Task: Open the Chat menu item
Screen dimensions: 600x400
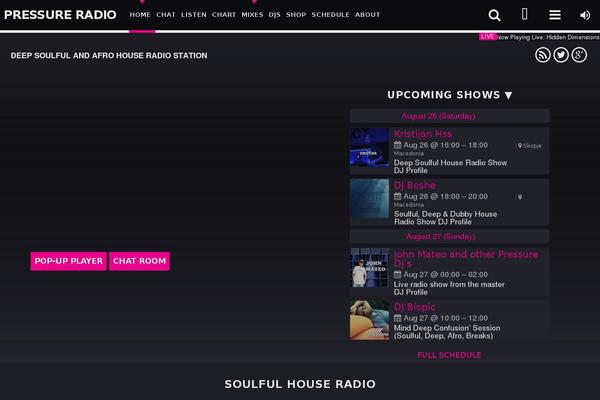Action: click(166, 15)
